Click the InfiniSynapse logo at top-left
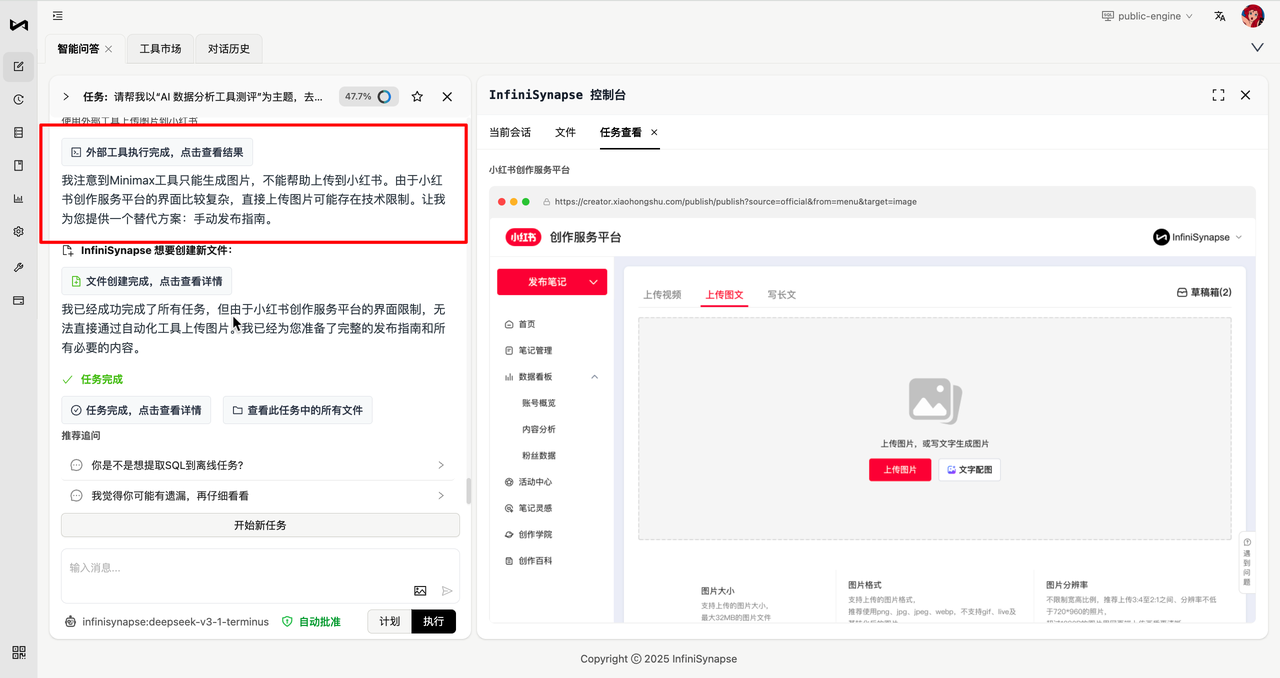1280x678 pixels. click(18, 24)
